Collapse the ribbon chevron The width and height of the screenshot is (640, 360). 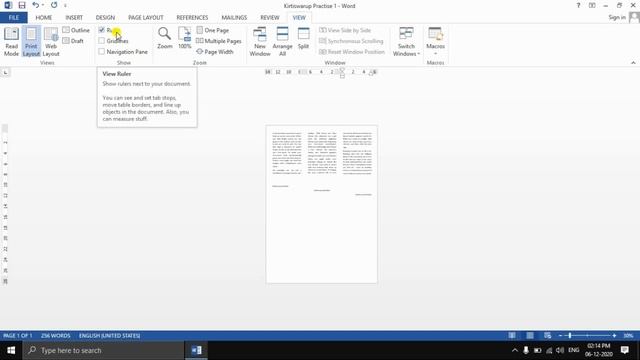tap(633, 63)
